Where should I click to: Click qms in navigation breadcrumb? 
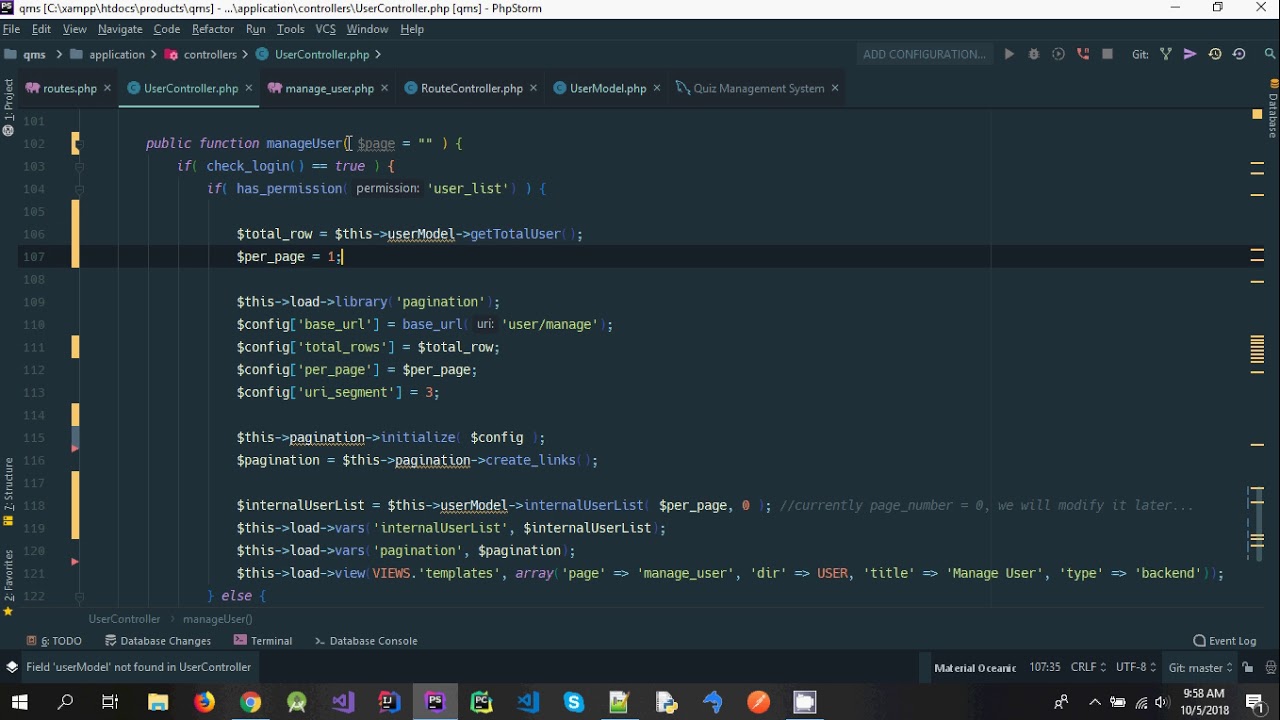(27, 54)
